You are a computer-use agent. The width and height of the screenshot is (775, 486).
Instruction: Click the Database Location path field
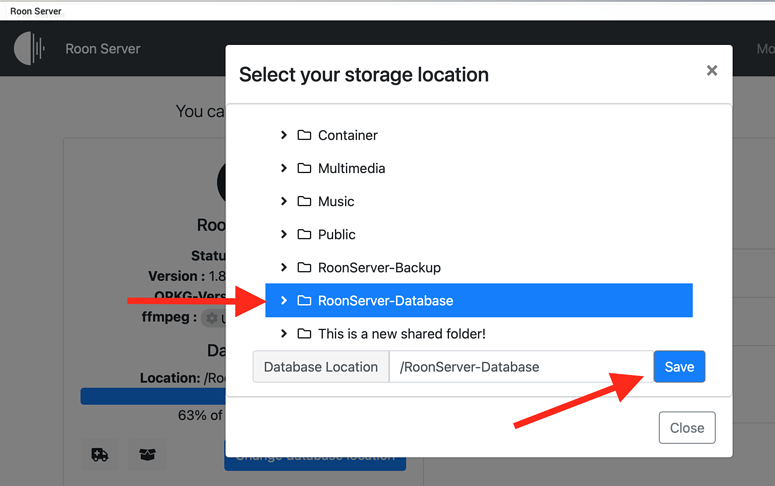[521, 367]
